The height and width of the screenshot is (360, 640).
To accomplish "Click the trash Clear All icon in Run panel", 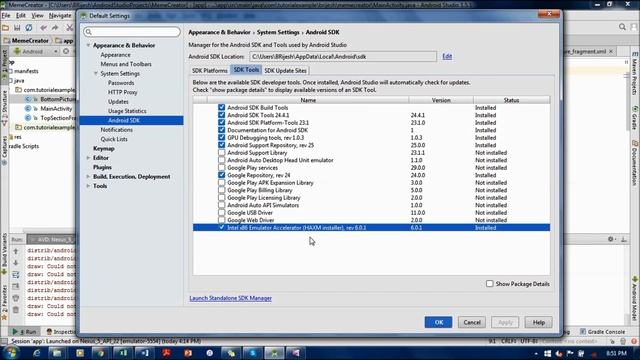I will 16,310.
